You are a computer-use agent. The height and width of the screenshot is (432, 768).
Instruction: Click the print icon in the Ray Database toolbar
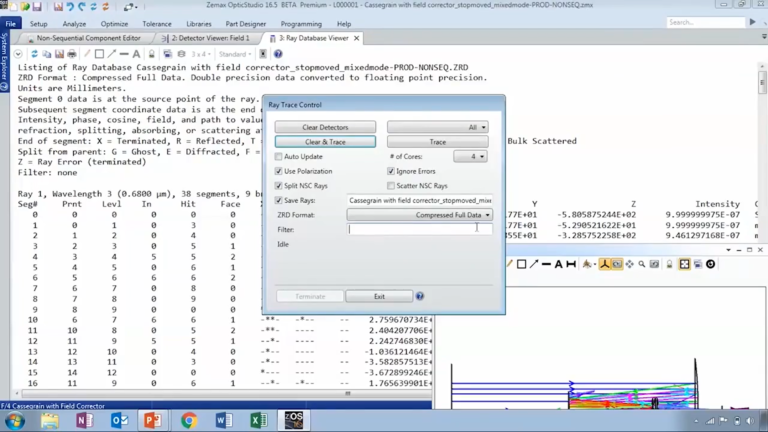pos(72,54)
